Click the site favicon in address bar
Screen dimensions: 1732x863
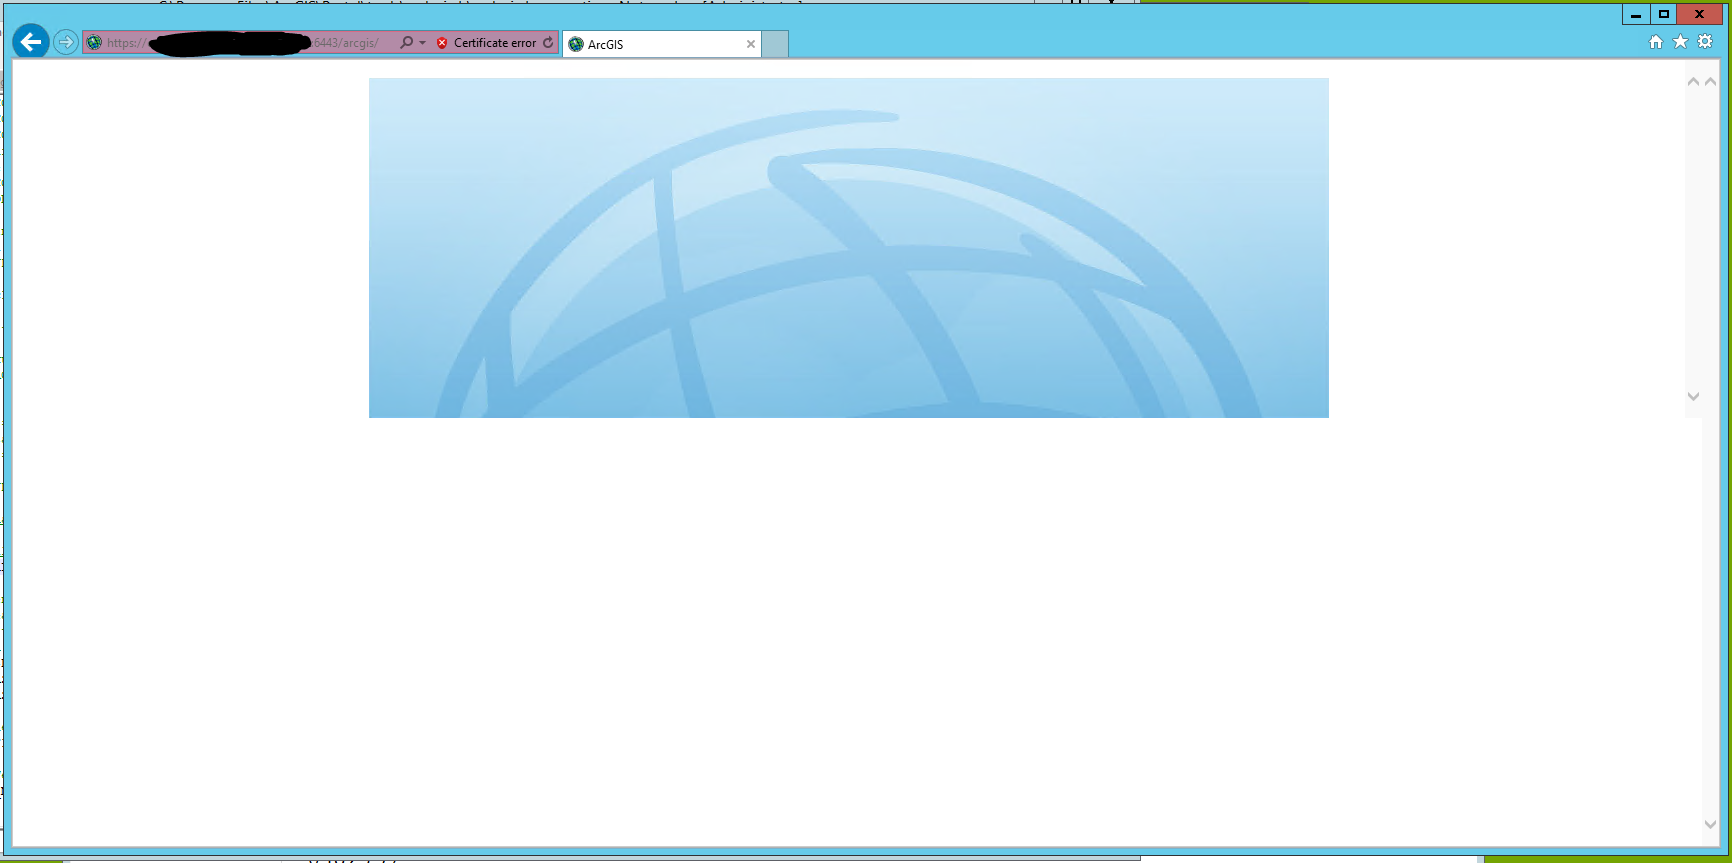[x=94, y=43]
